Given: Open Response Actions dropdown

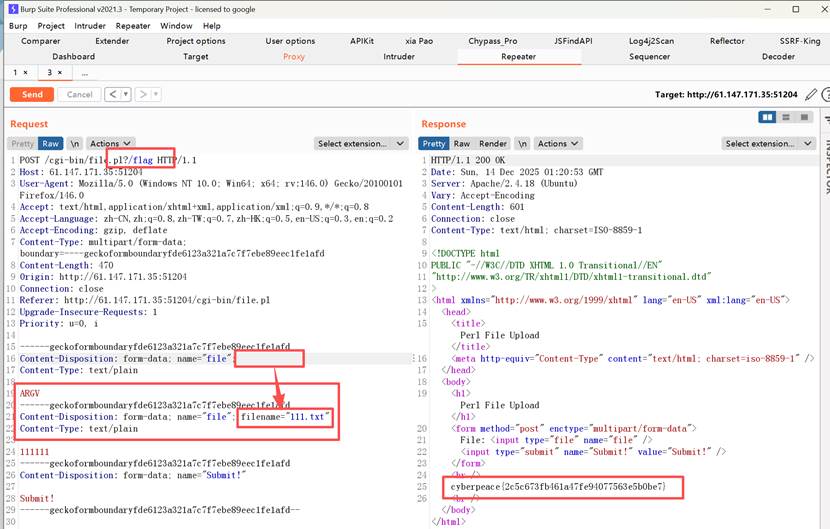Looking at the screenshot, I should coord(558,144).
